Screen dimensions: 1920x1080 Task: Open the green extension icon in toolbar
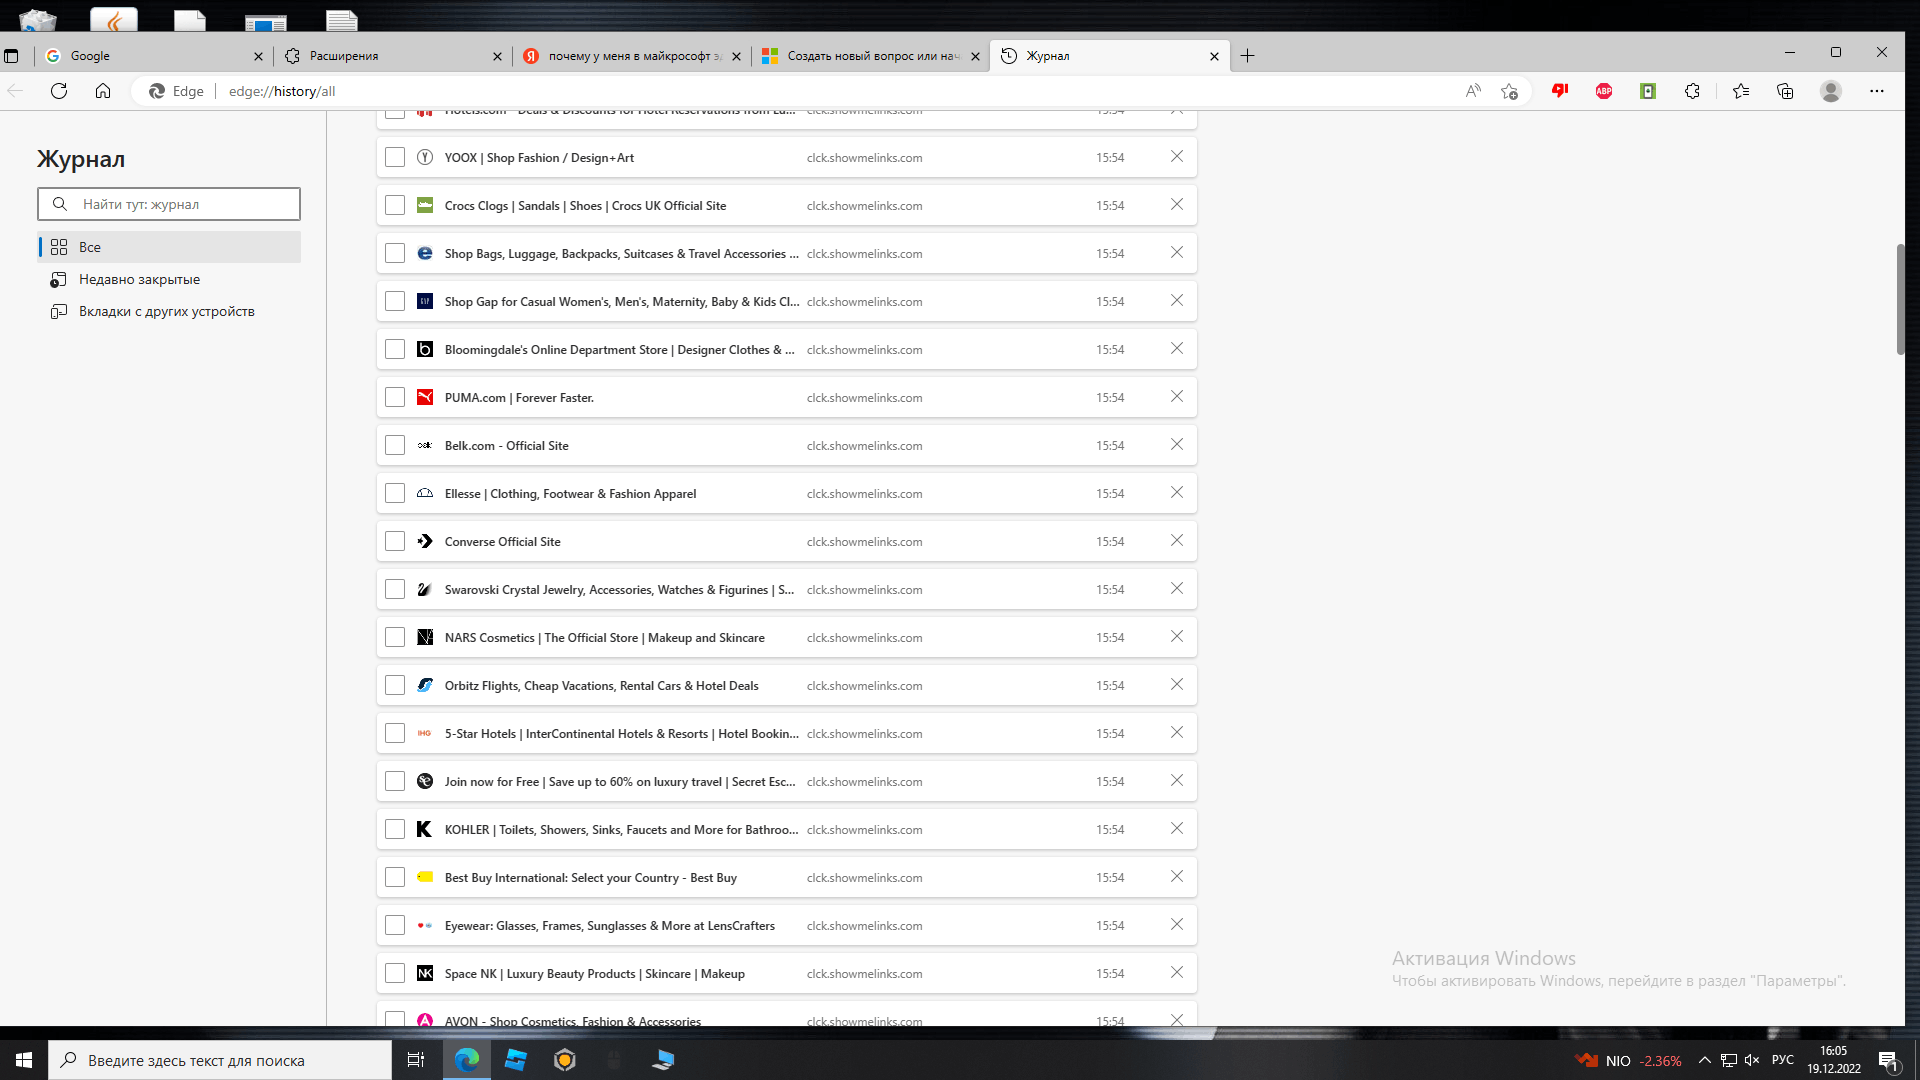(1648, 91)
